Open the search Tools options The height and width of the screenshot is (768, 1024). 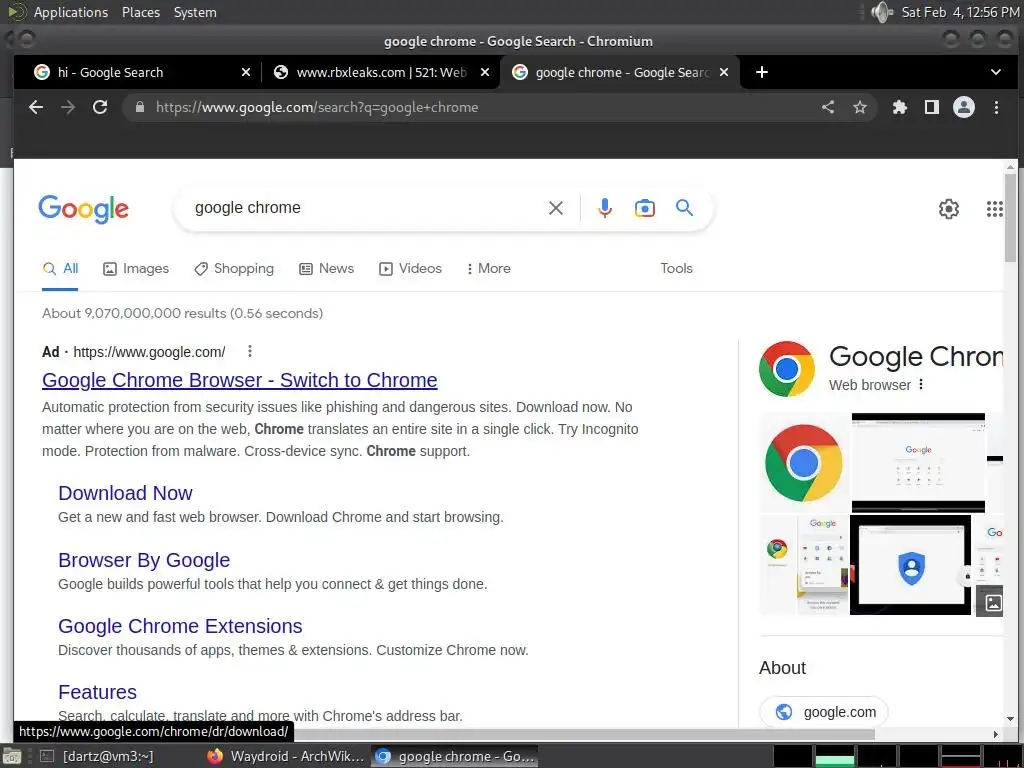click(x=676, y=268)
